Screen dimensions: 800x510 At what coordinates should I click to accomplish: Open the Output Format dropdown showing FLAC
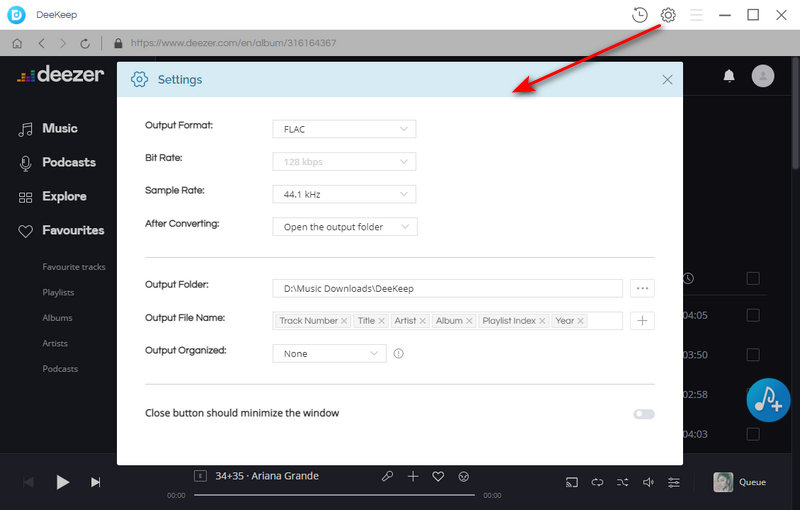tap(344, 129)
